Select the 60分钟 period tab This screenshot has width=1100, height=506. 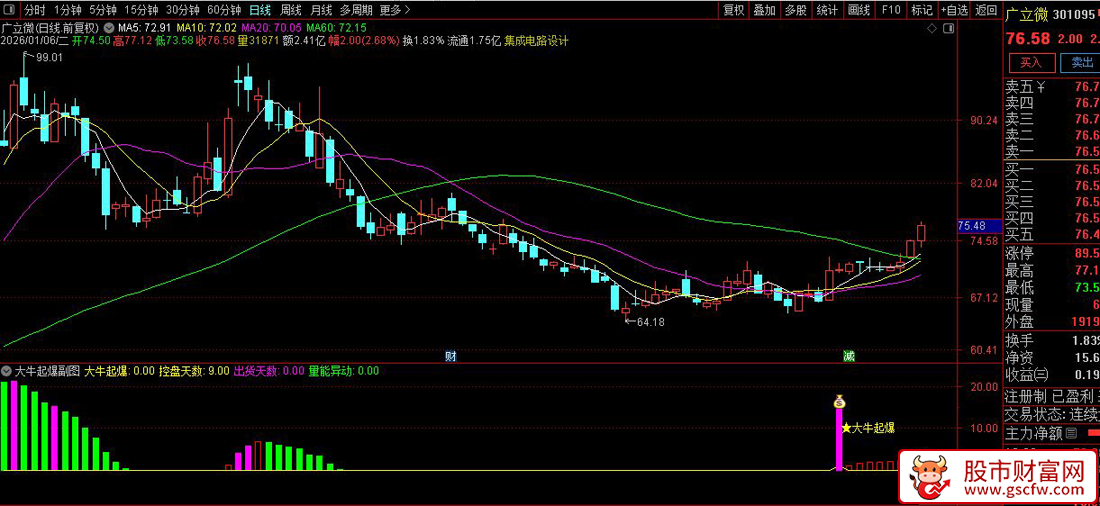[x=224, y=10]
